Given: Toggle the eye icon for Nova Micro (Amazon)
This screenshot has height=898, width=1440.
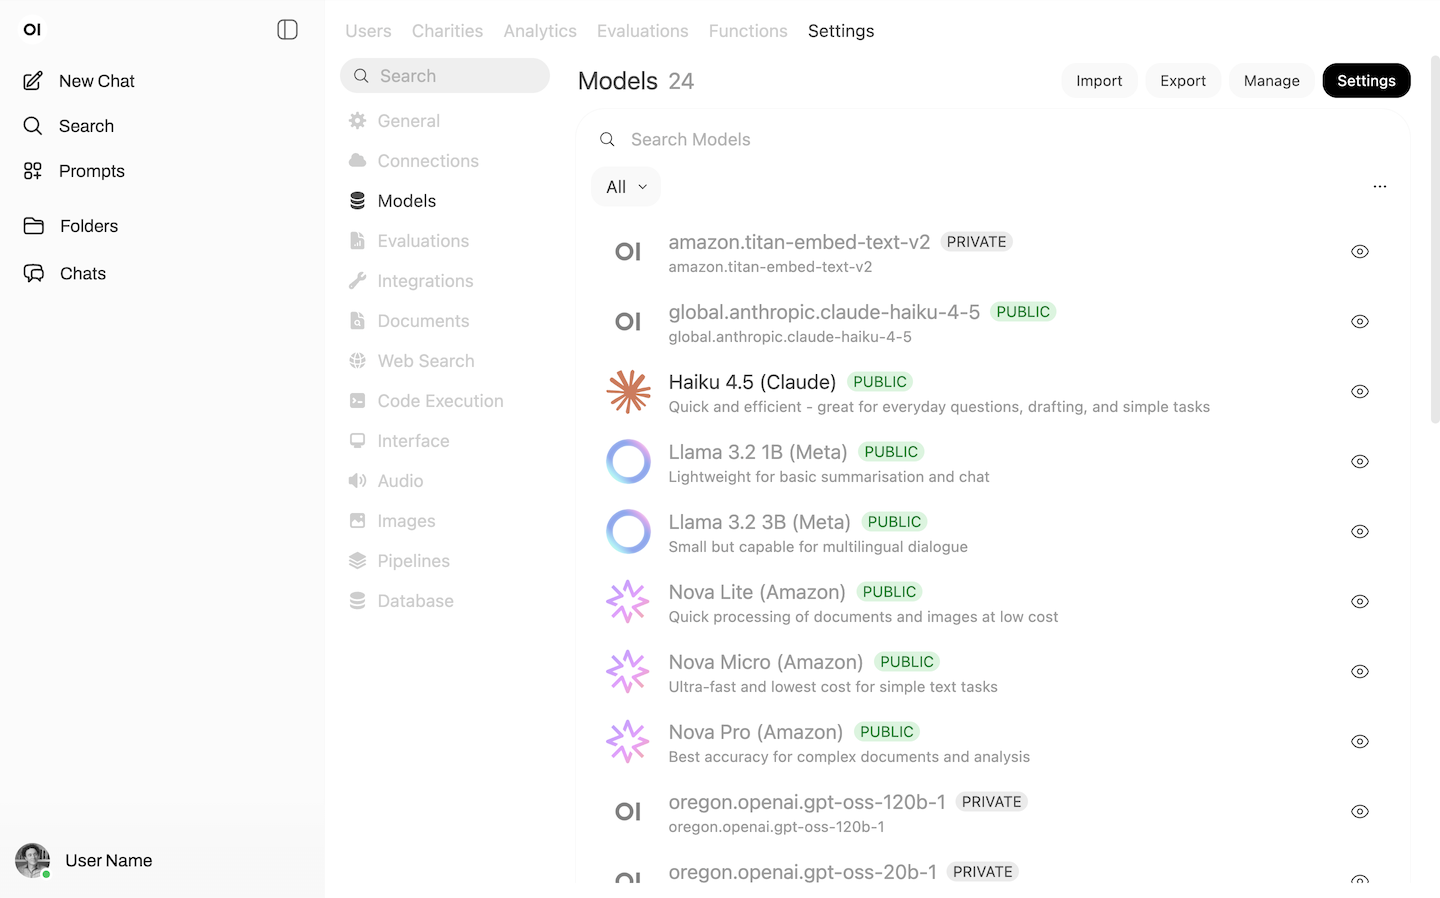Looking at the screenshot, I should [x=1360, y=672].
